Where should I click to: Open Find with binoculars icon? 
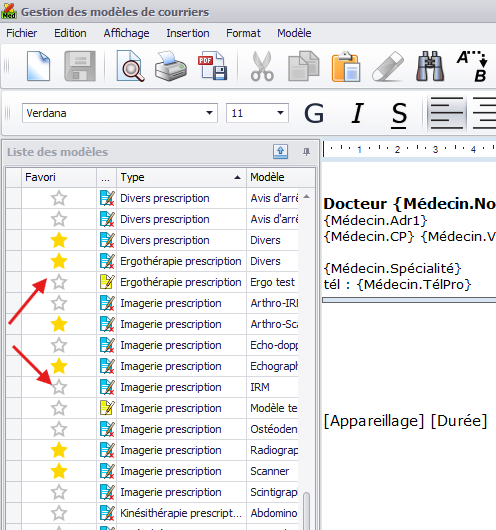click(x=430, y=66)
